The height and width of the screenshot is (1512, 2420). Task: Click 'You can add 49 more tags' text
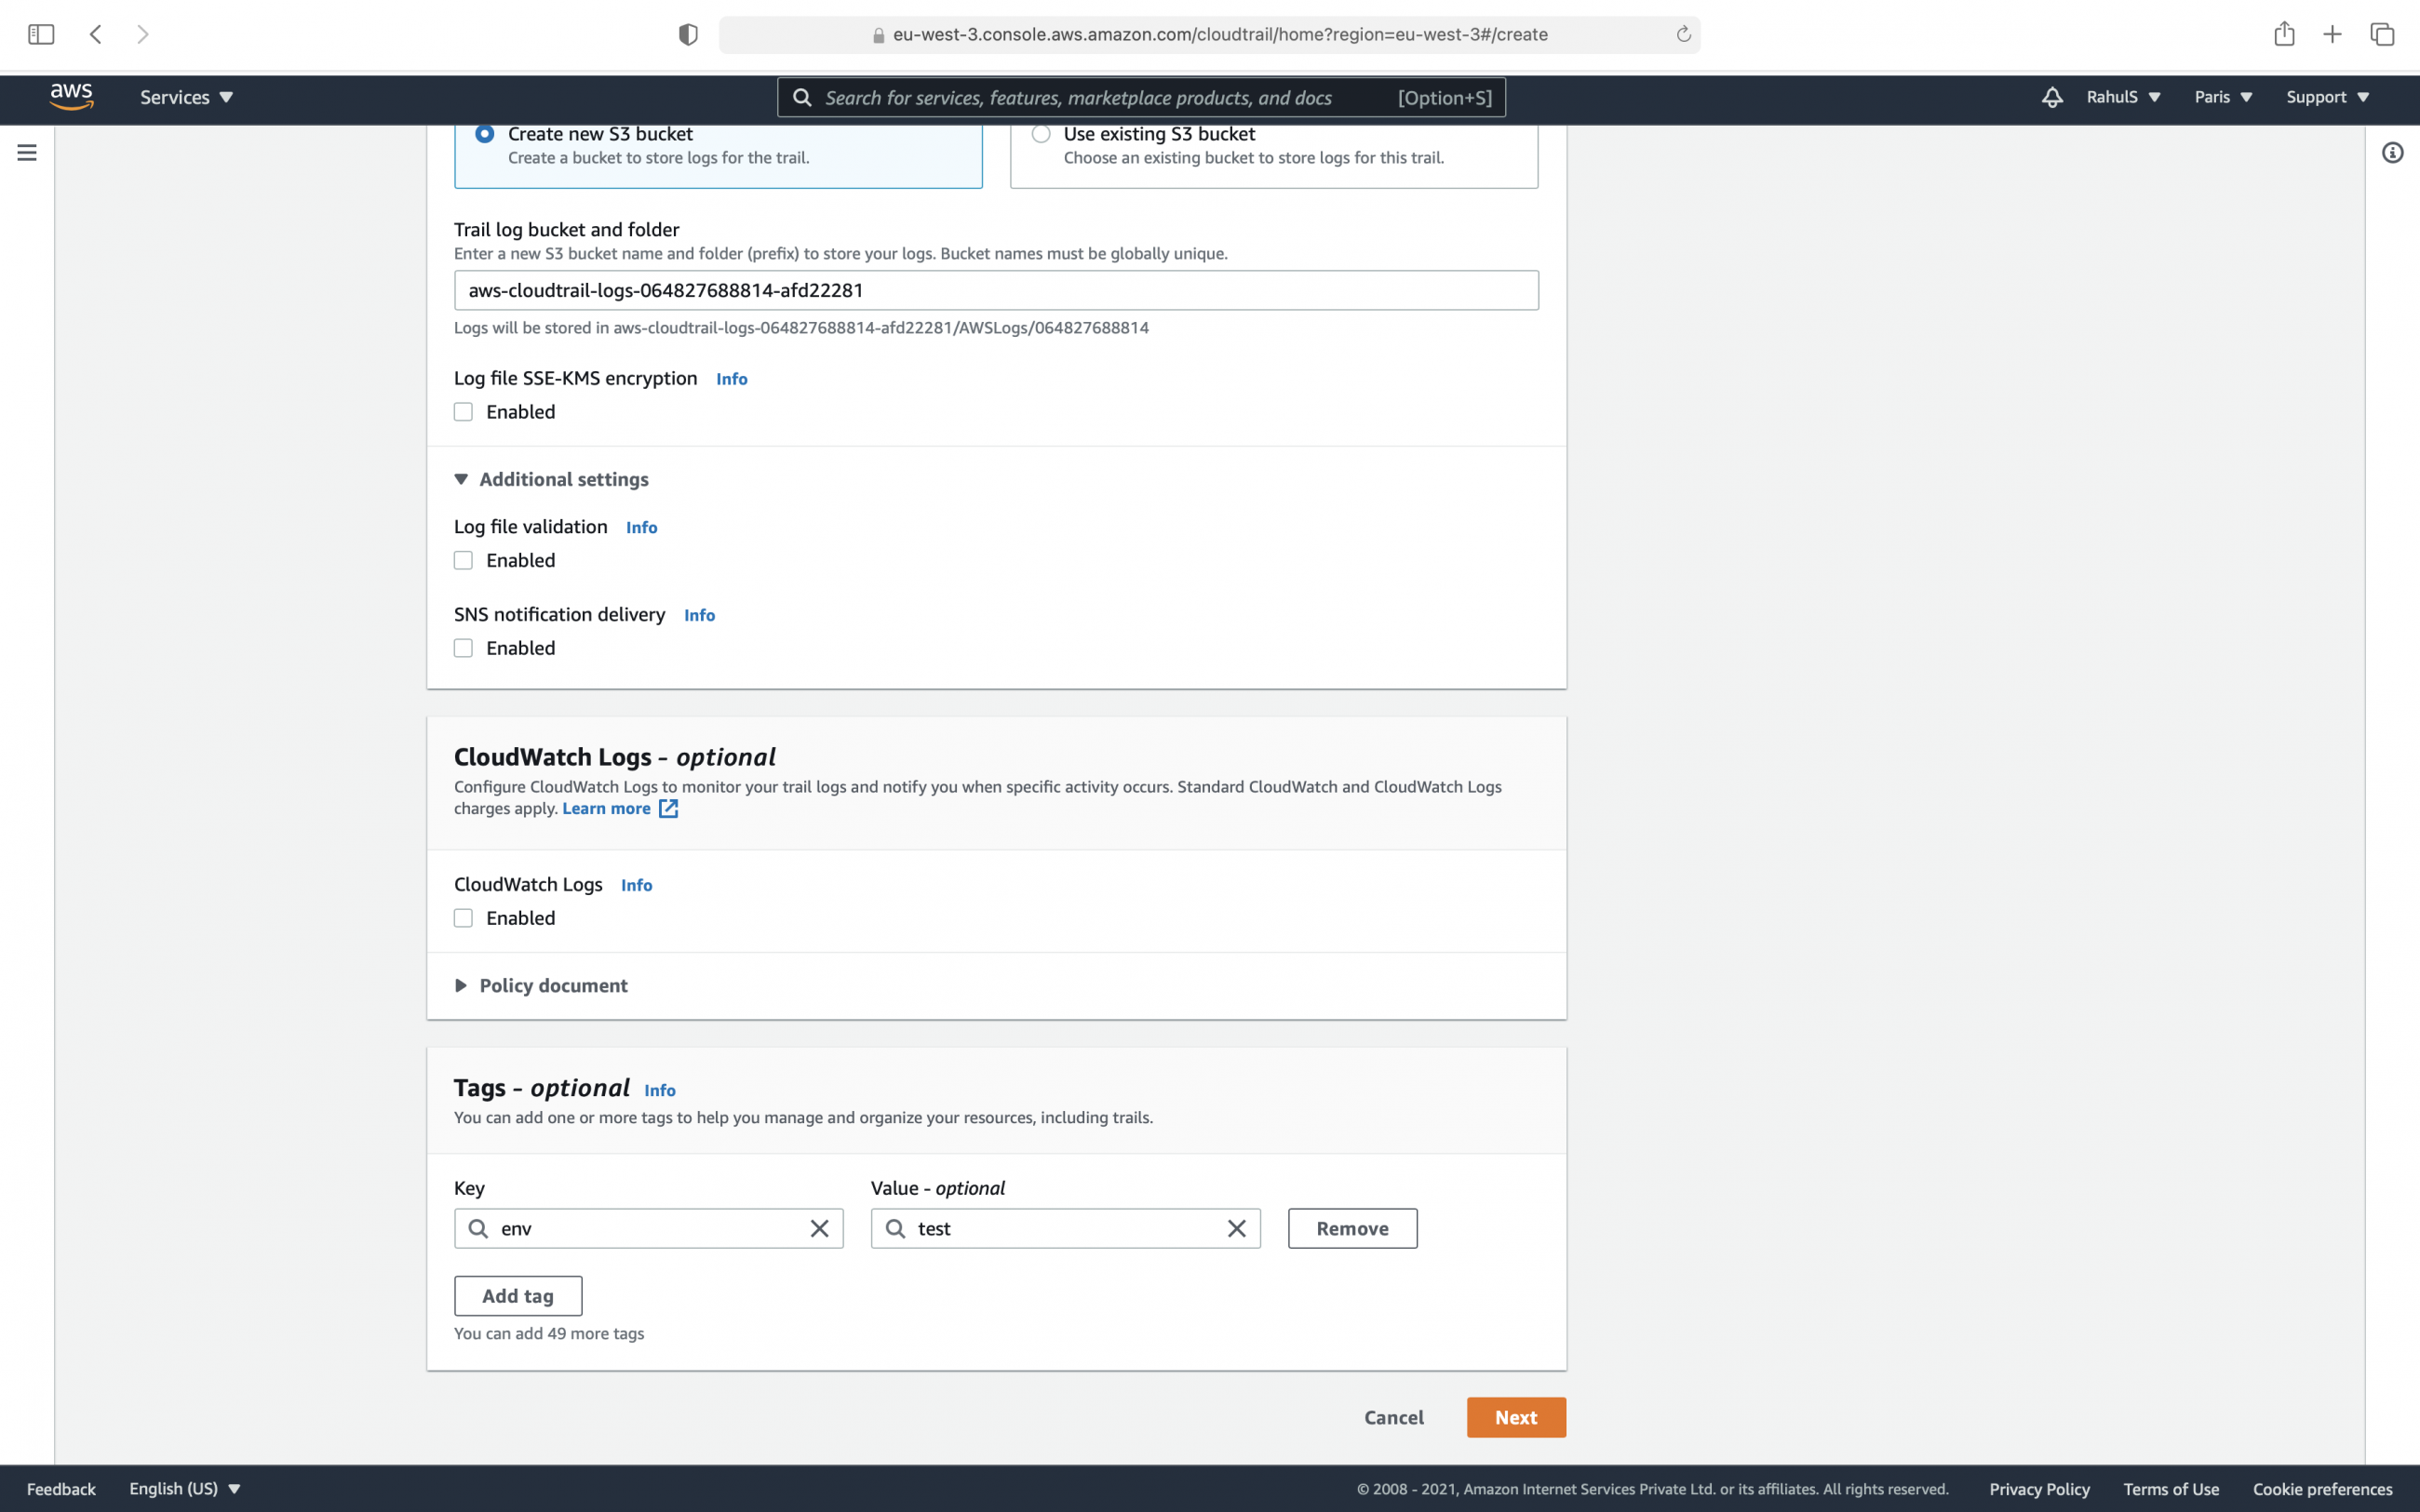point(549,1333)
